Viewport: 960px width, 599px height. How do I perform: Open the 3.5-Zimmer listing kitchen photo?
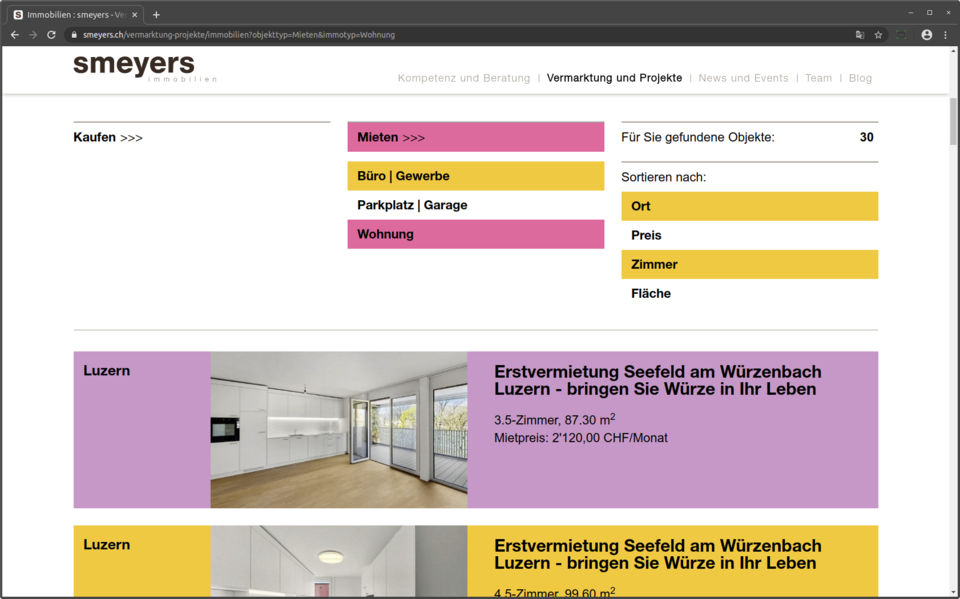click(339, 429)
